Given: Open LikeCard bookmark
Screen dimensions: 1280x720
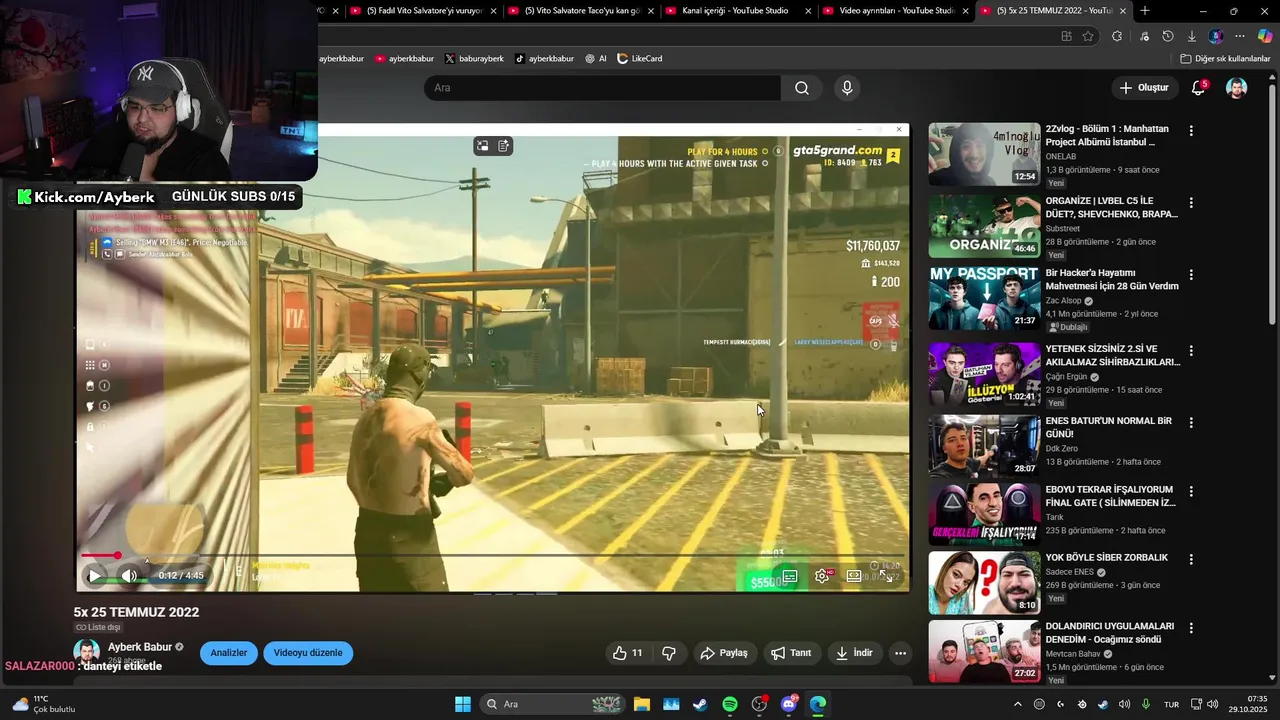Looking at the screenshot, I should click(639, 59).
